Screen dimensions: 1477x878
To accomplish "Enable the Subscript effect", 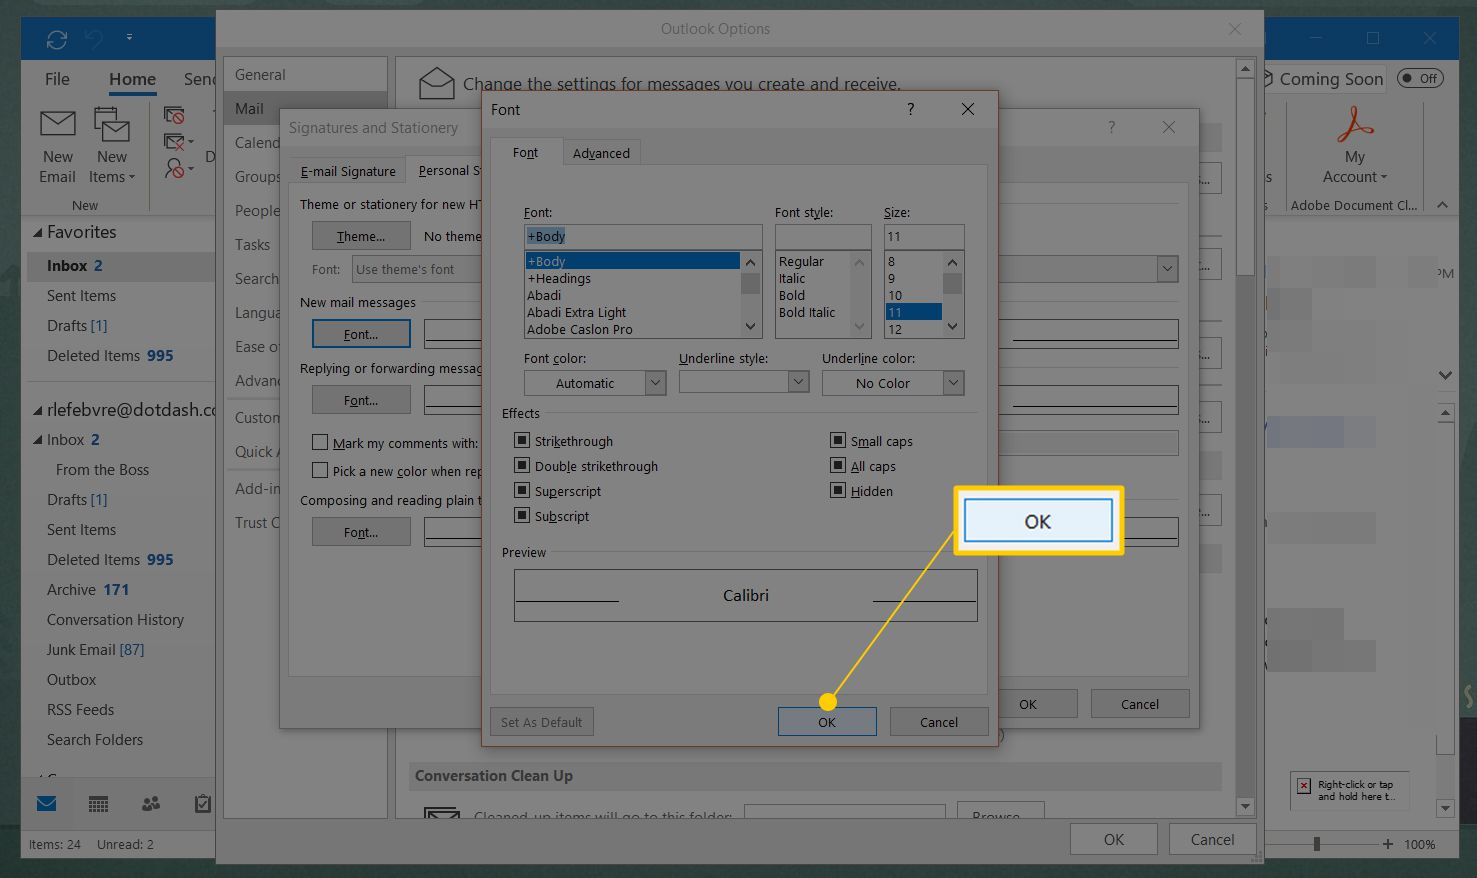I will pos(521,515).
